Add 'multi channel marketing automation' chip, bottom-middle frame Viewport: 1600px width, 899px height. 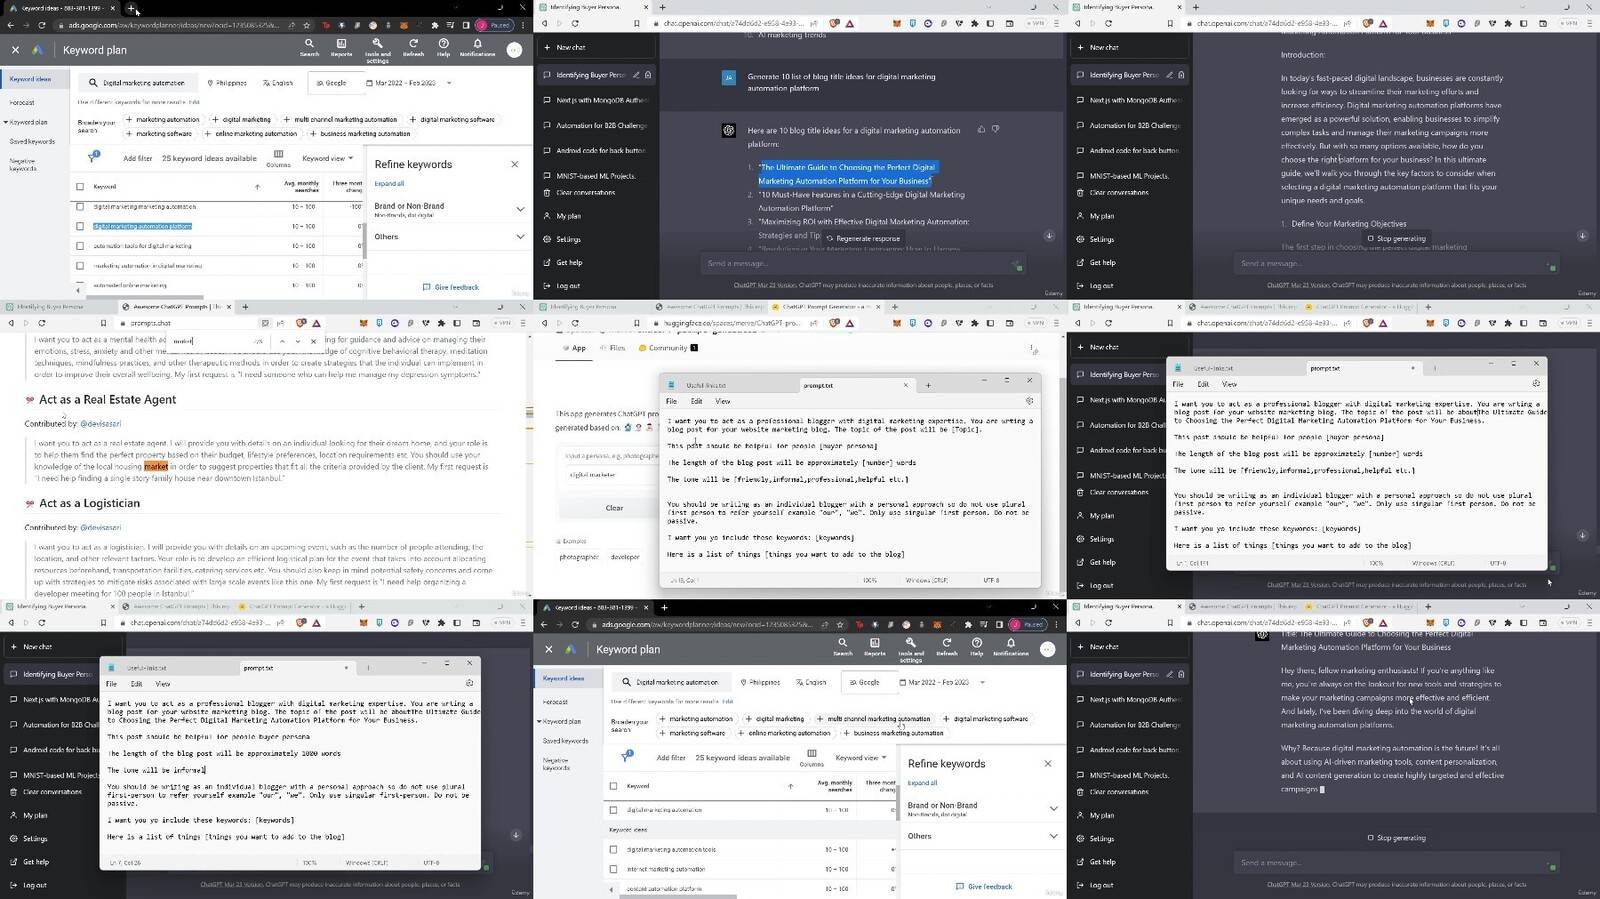[x=873, y=719]
